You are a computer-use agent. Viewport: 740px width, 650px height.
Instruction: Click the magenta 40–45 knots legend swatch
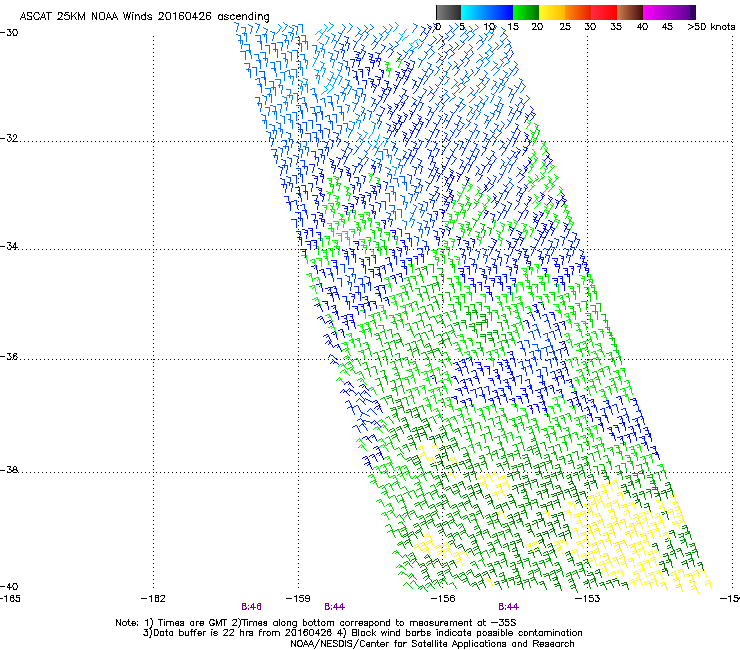pos(656,12)
